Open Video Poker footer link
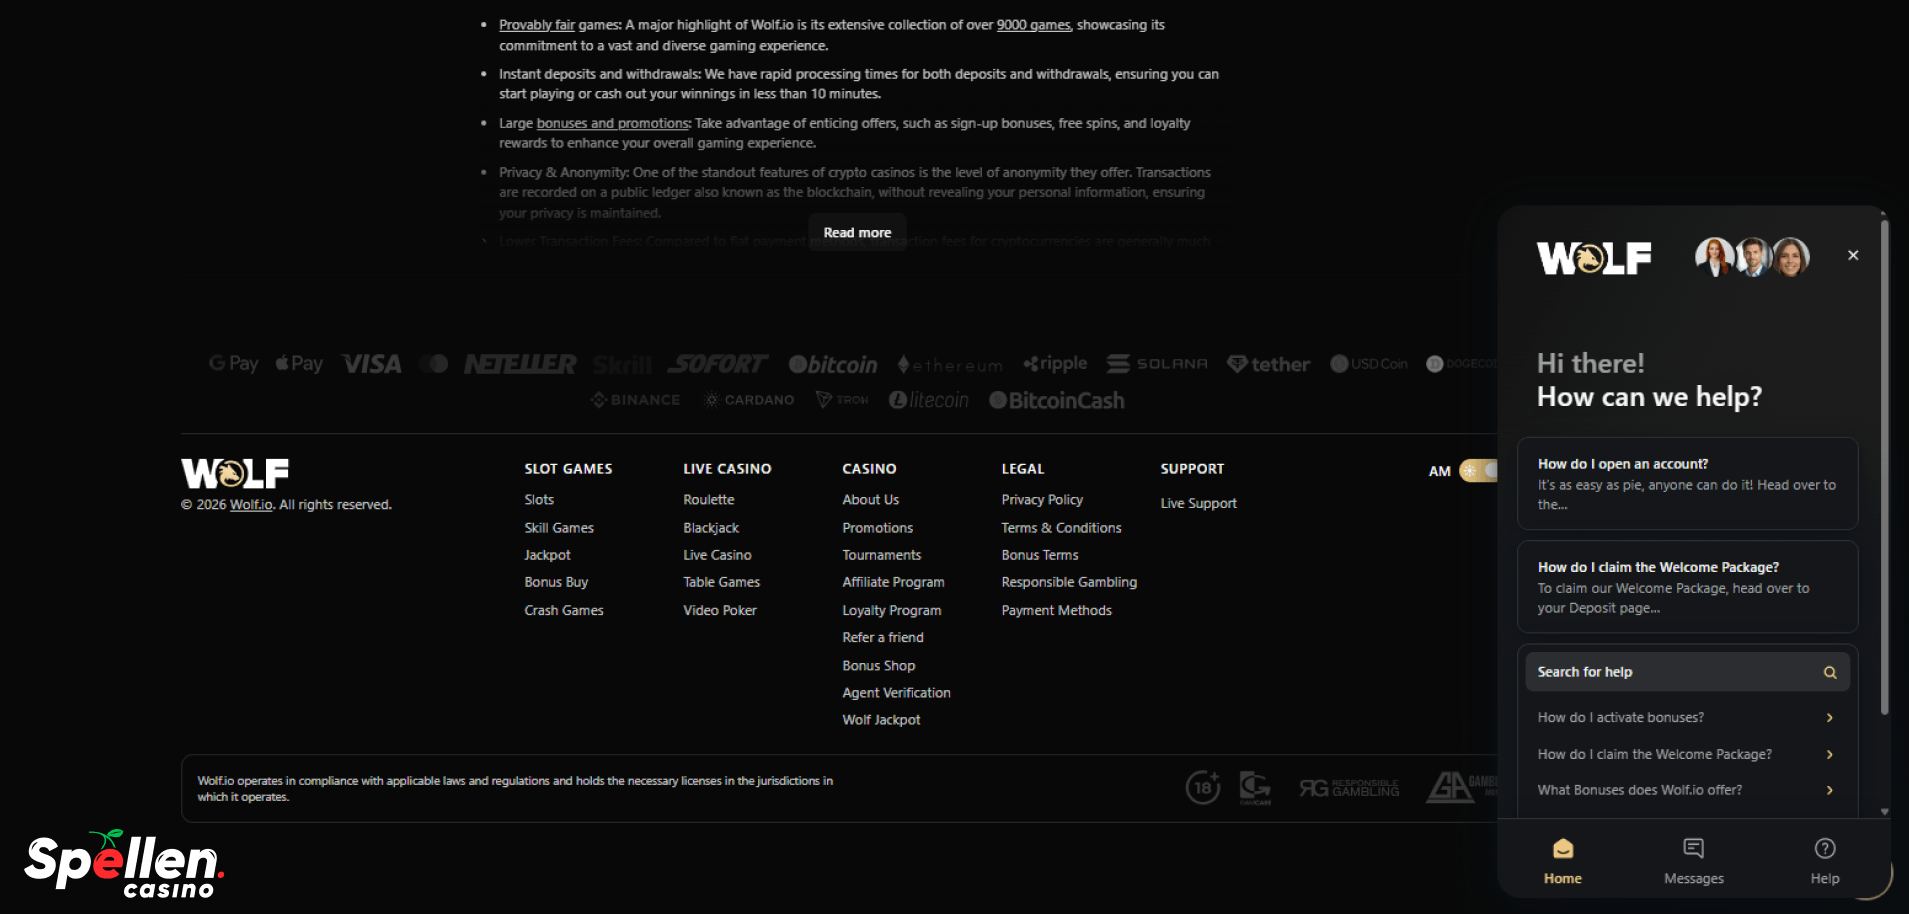The width and height of the screenshot is (1909, 914). click(x=720, y=610)
